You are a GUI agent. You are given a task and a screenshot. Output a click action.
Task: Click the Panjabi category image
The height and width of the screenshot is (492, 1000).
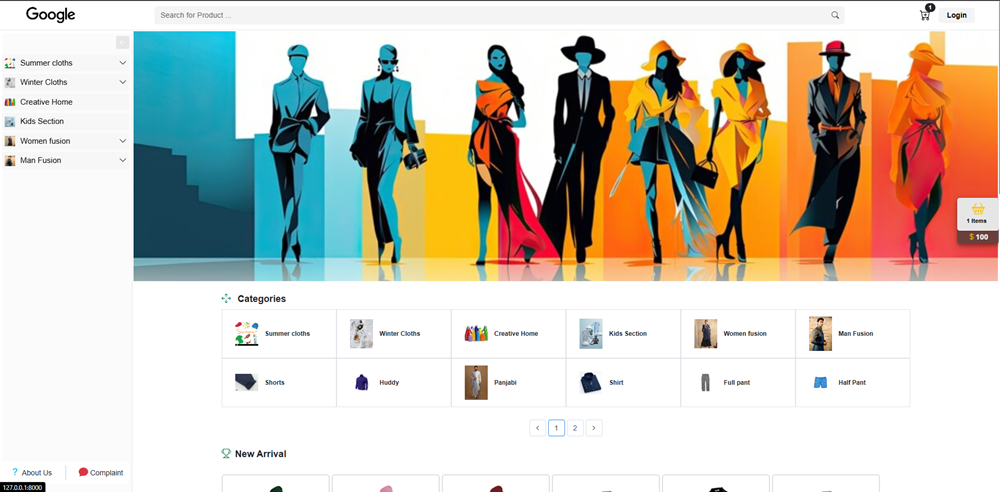click(x=476, y=383)
